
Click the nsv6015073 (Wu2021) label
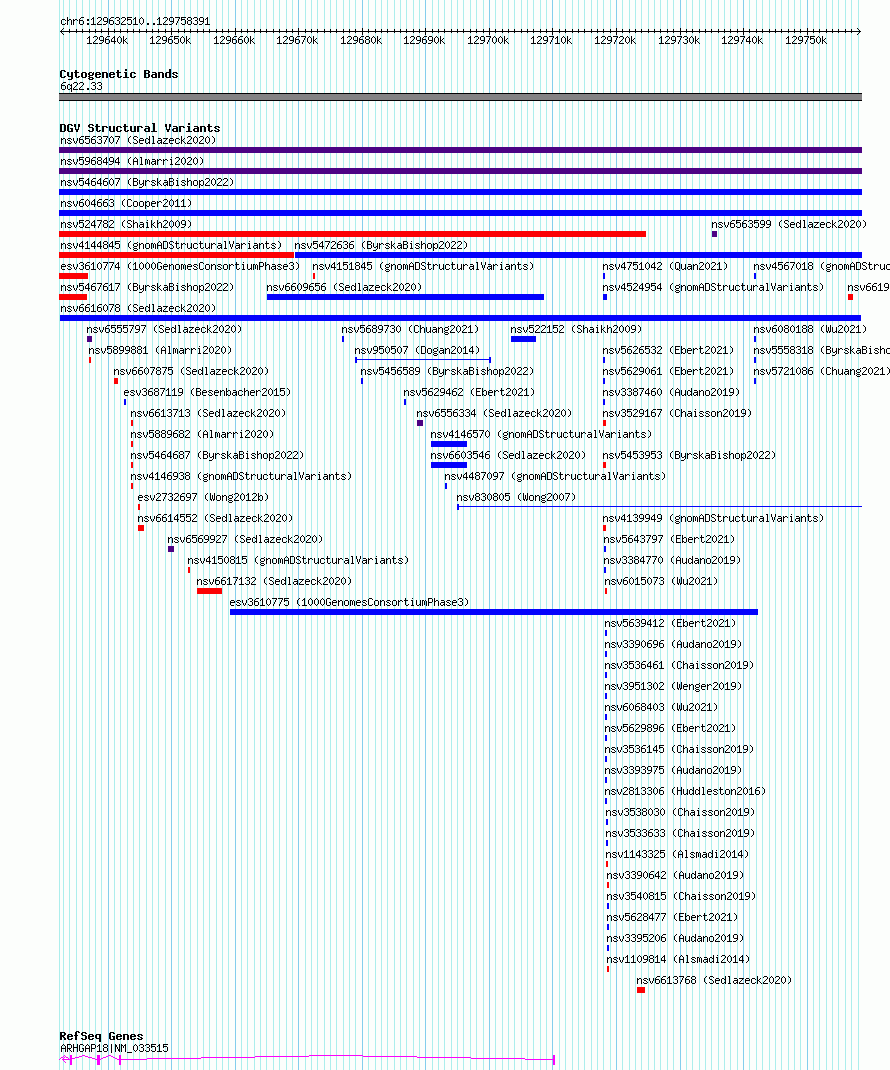point(661,581)
